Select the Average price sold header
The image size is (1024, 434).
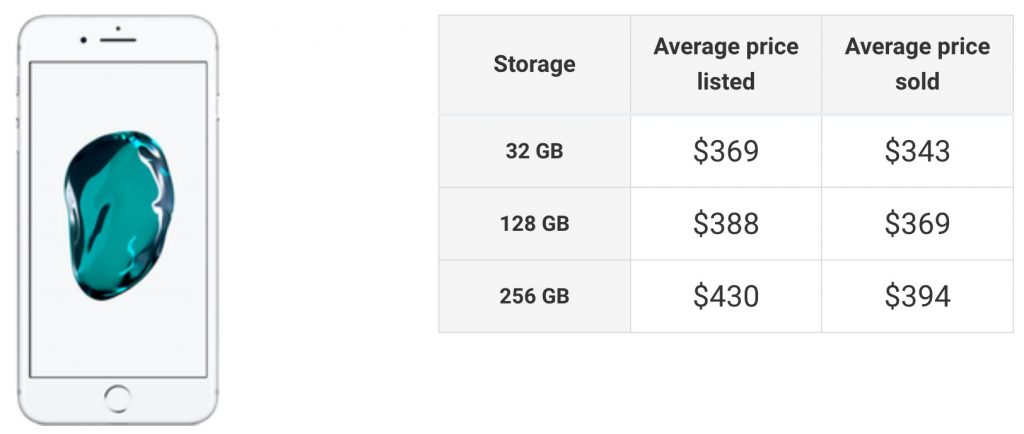tap(917, 65)
